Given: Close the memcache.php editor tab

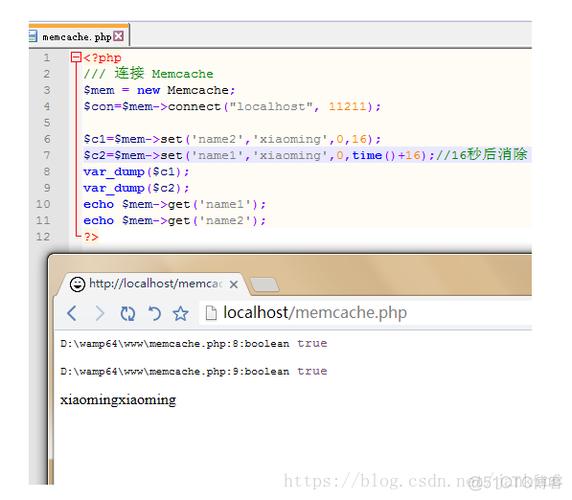Looking at the screenshot, I should (x=118, y=36).
